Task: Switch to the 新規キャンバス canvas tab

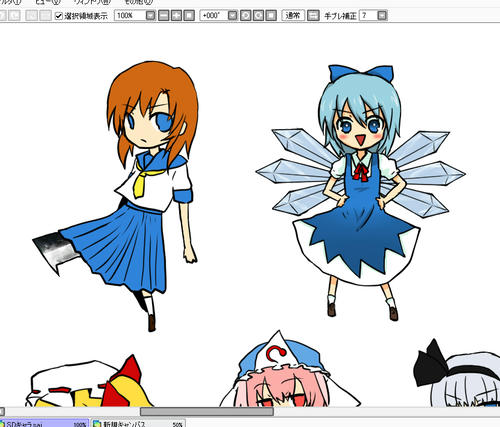Action: [138, 423]
